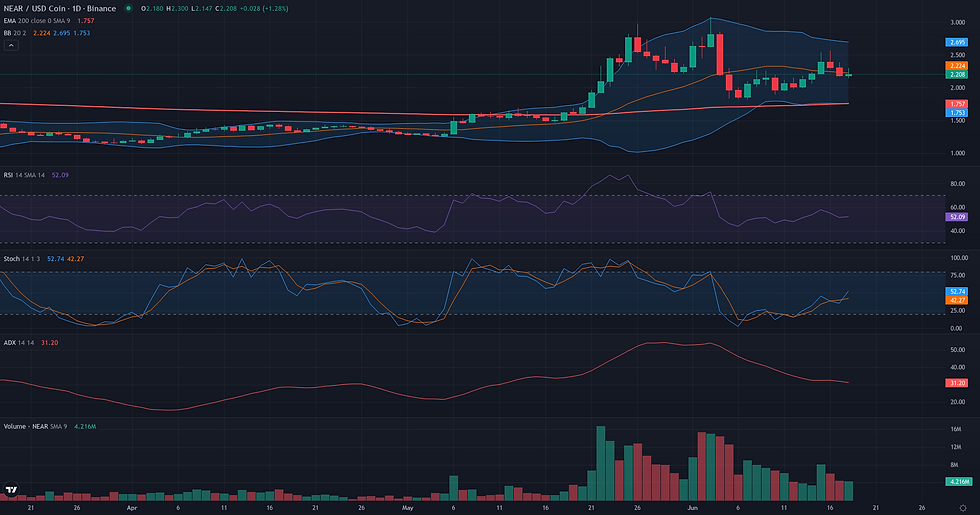
Task: Click ADX legend value 31.20
Action: click(x=49, y=342)
